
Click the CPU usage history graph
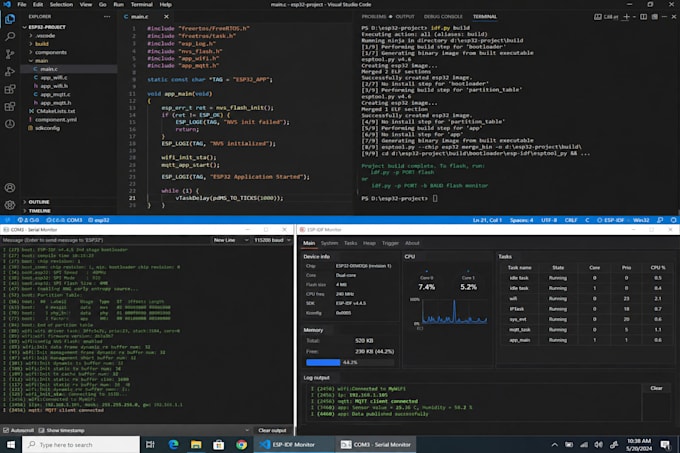(454, 311)
